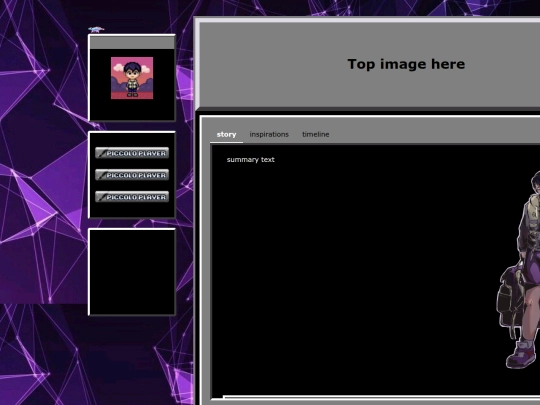Open the story tab
Screen dimensions: 540x405
pyautogui.click(x=226, y=134)
